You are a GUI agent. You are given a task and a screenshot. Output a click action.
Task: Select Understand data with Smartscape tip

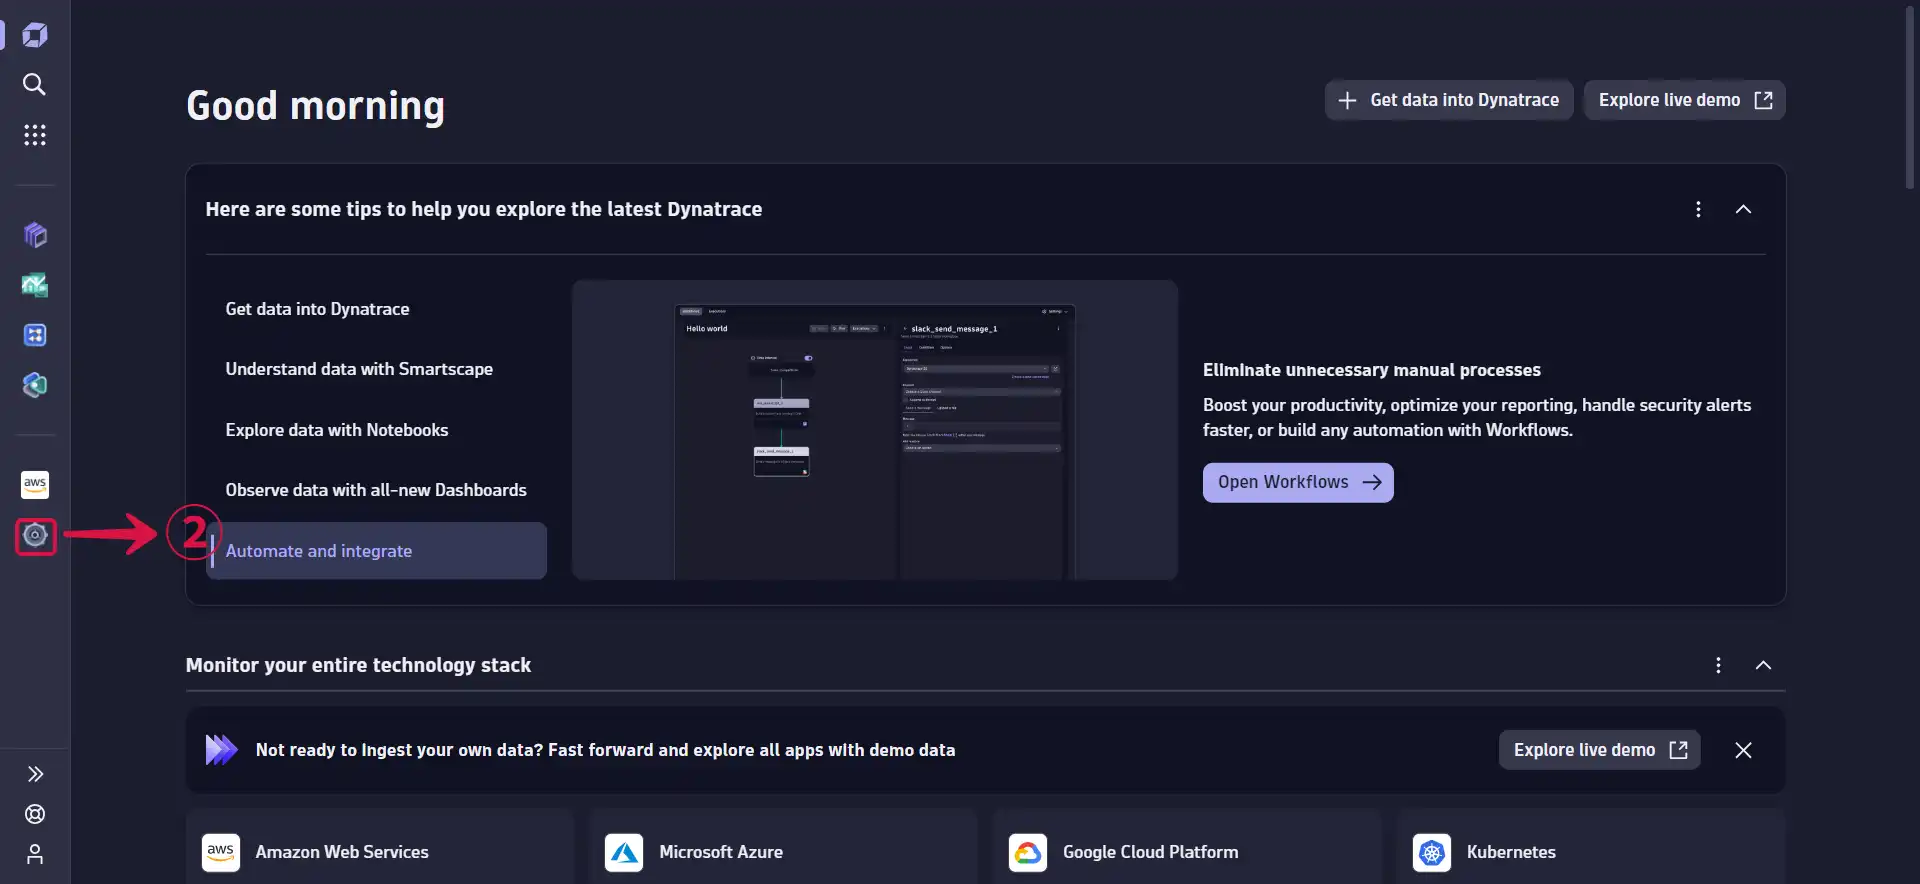376,369
